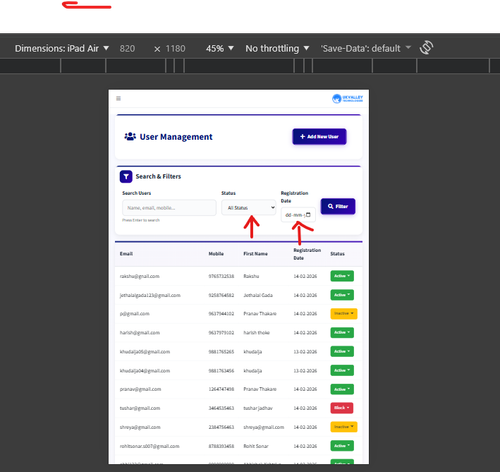Click the device width field showing 820
This screenshot has height=472, width=500.
coord(127,49)
